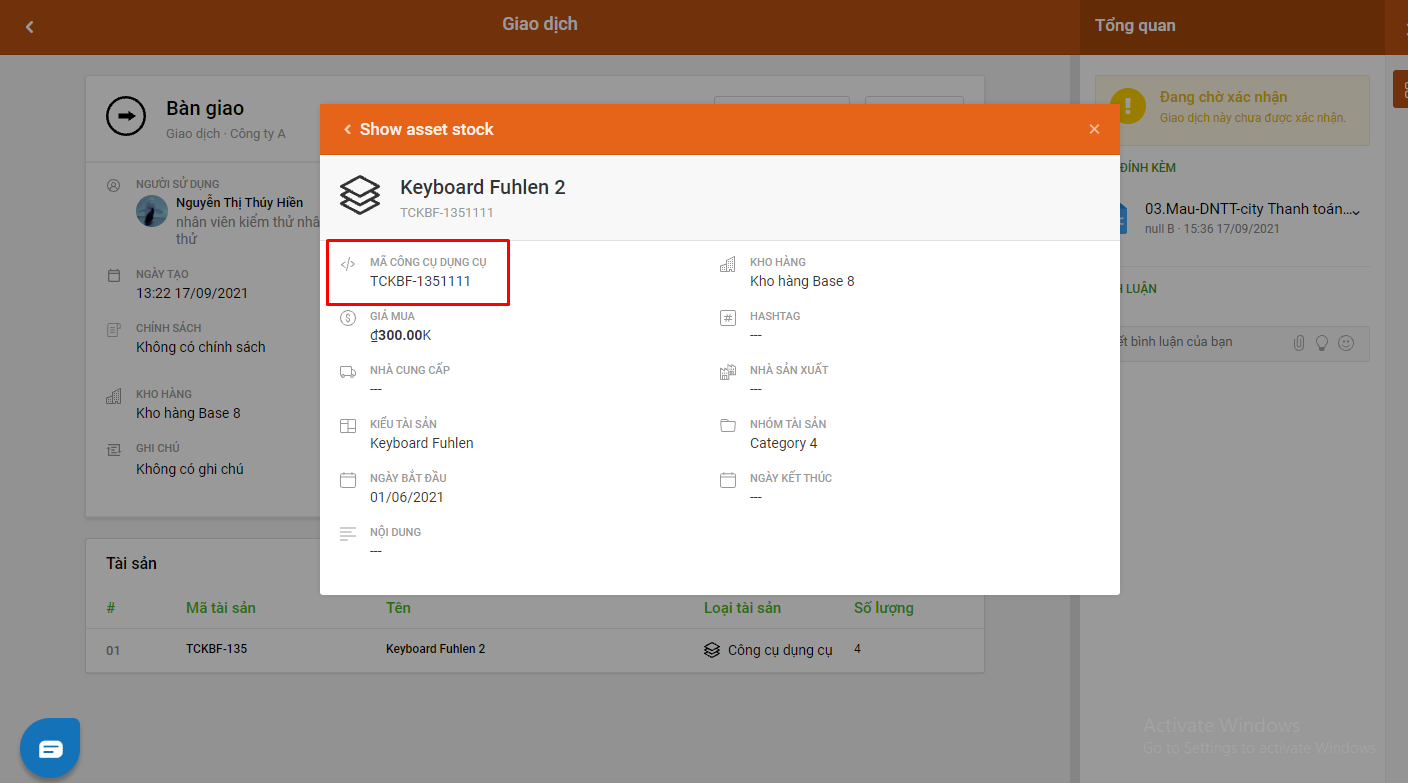Screen dimensions: 1408x783
Task: Click the 01/06/2021 start date value
Action: click(x=407, y=497)
